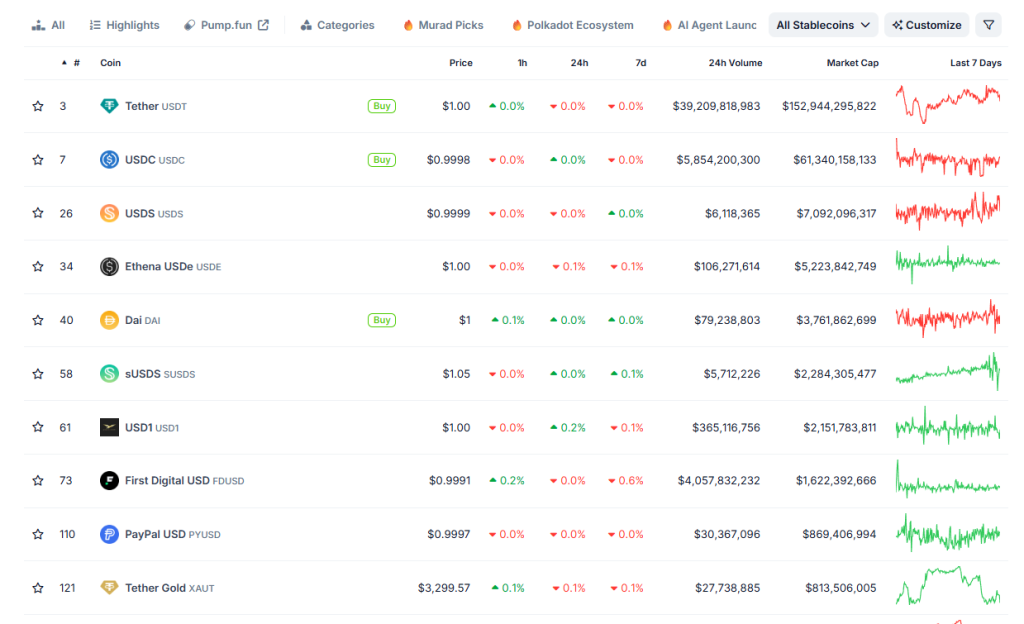The width and height of the screenshot is (1024, 624).
Task: Toggle the Dai favorite star
Action: (x=38, y=320)
